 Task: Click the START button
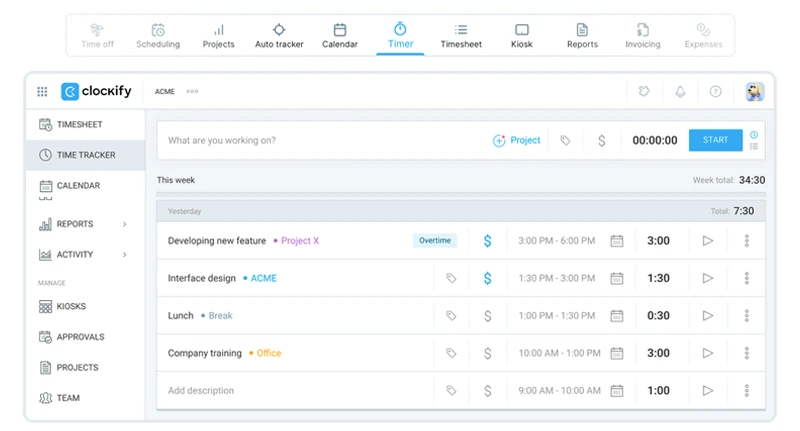coord(715,140)
